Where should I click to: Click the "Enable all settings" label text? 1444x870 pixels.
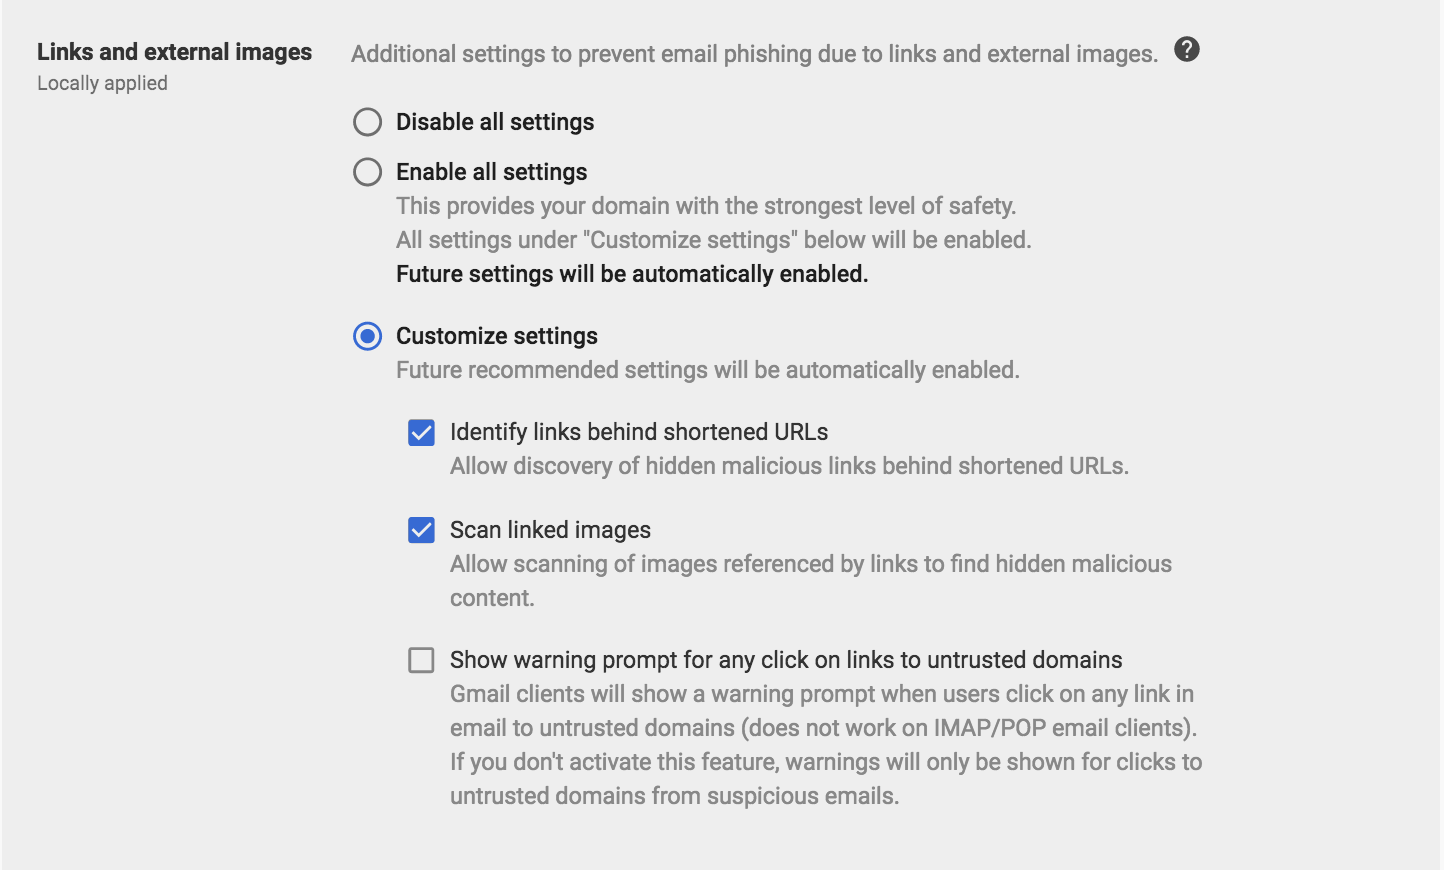pyautogui.click(x=491, y=172)
